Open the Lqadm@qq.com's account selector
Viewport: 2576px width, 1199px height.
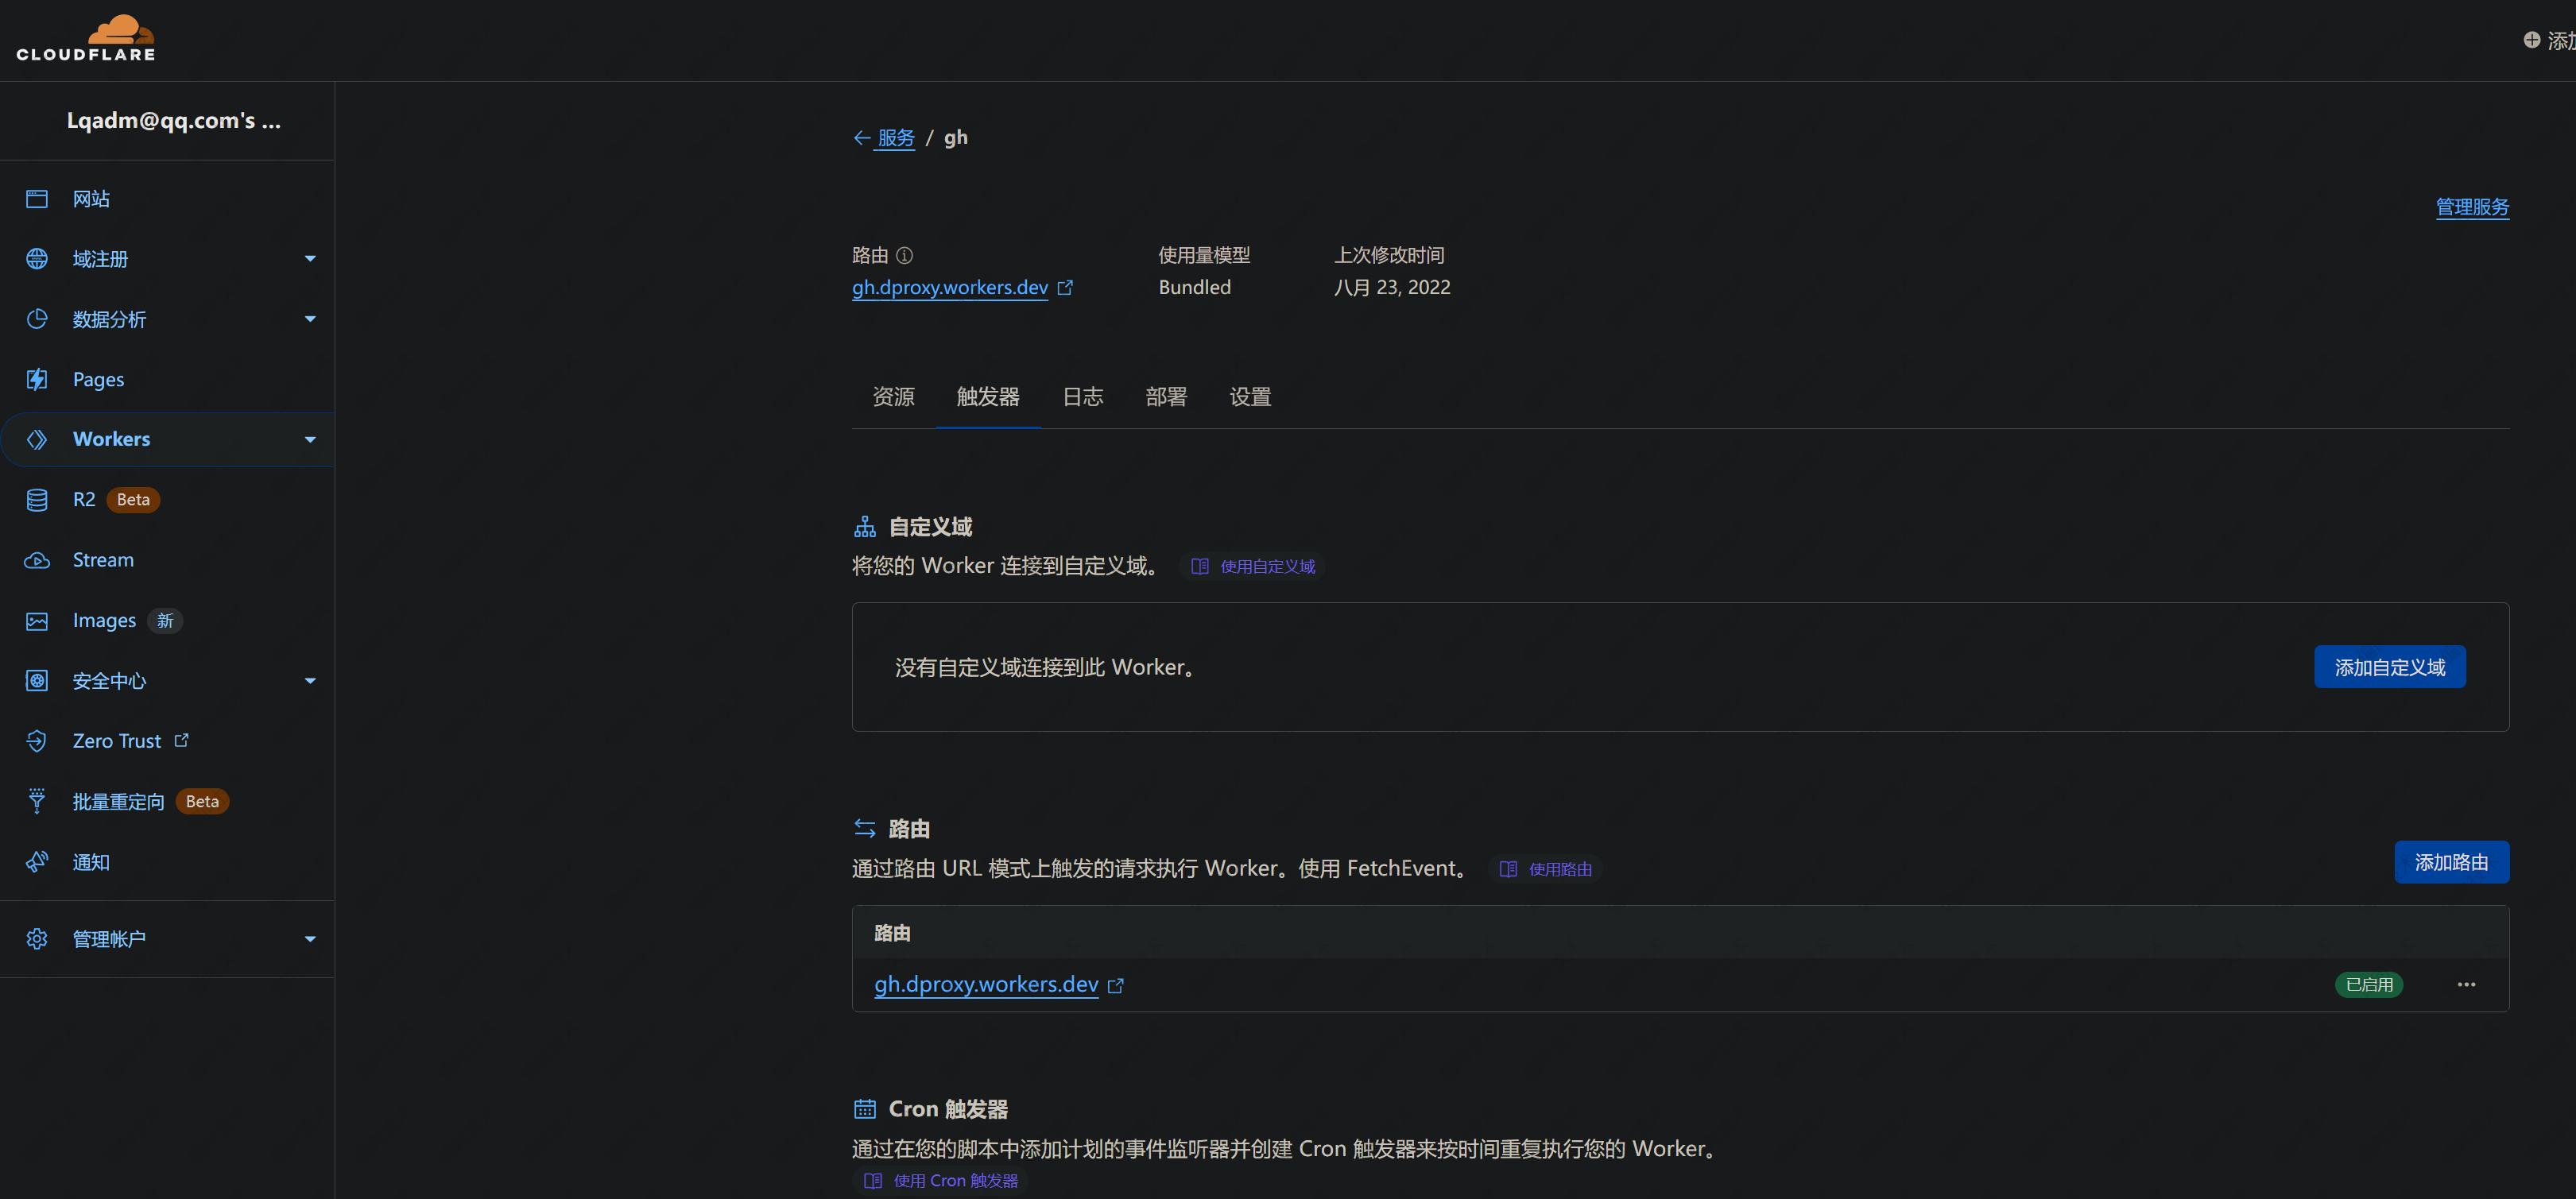tap(174, 121)
